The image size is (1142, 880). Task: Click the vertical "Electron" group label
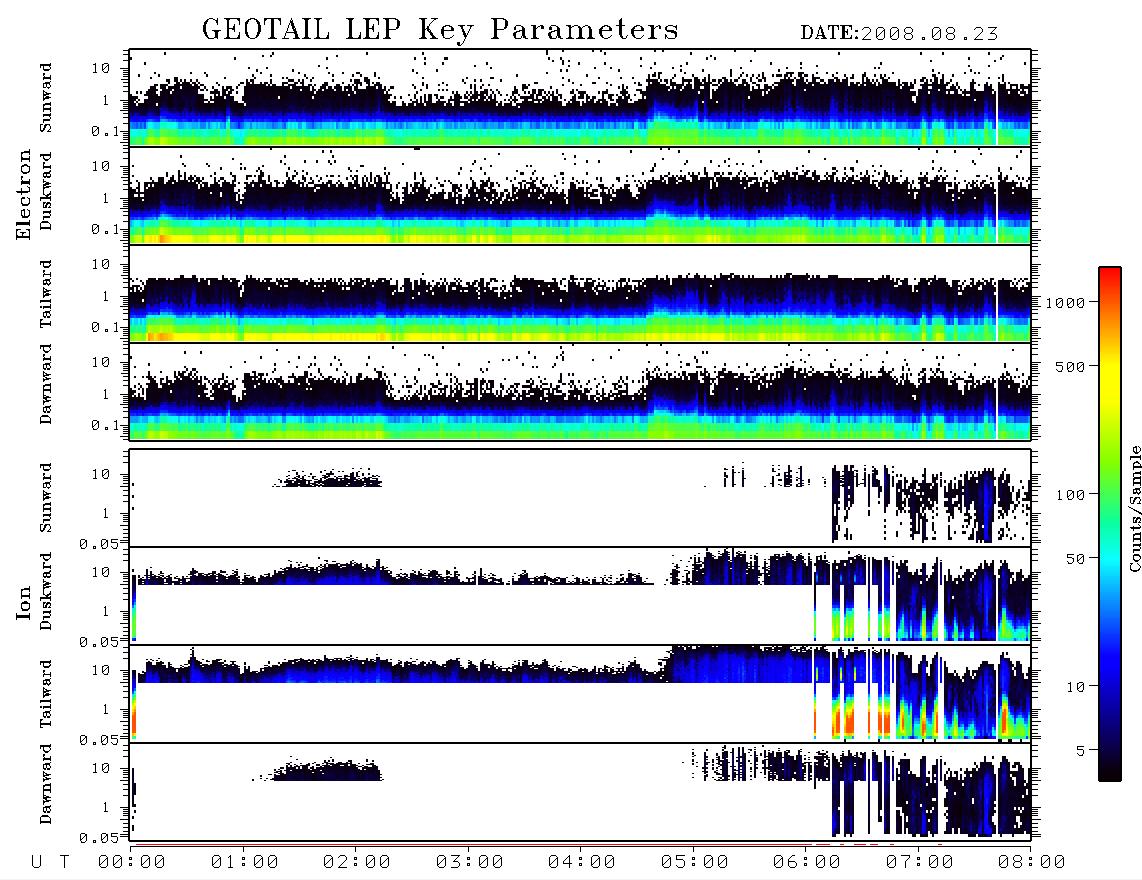[x=23, y=195]
